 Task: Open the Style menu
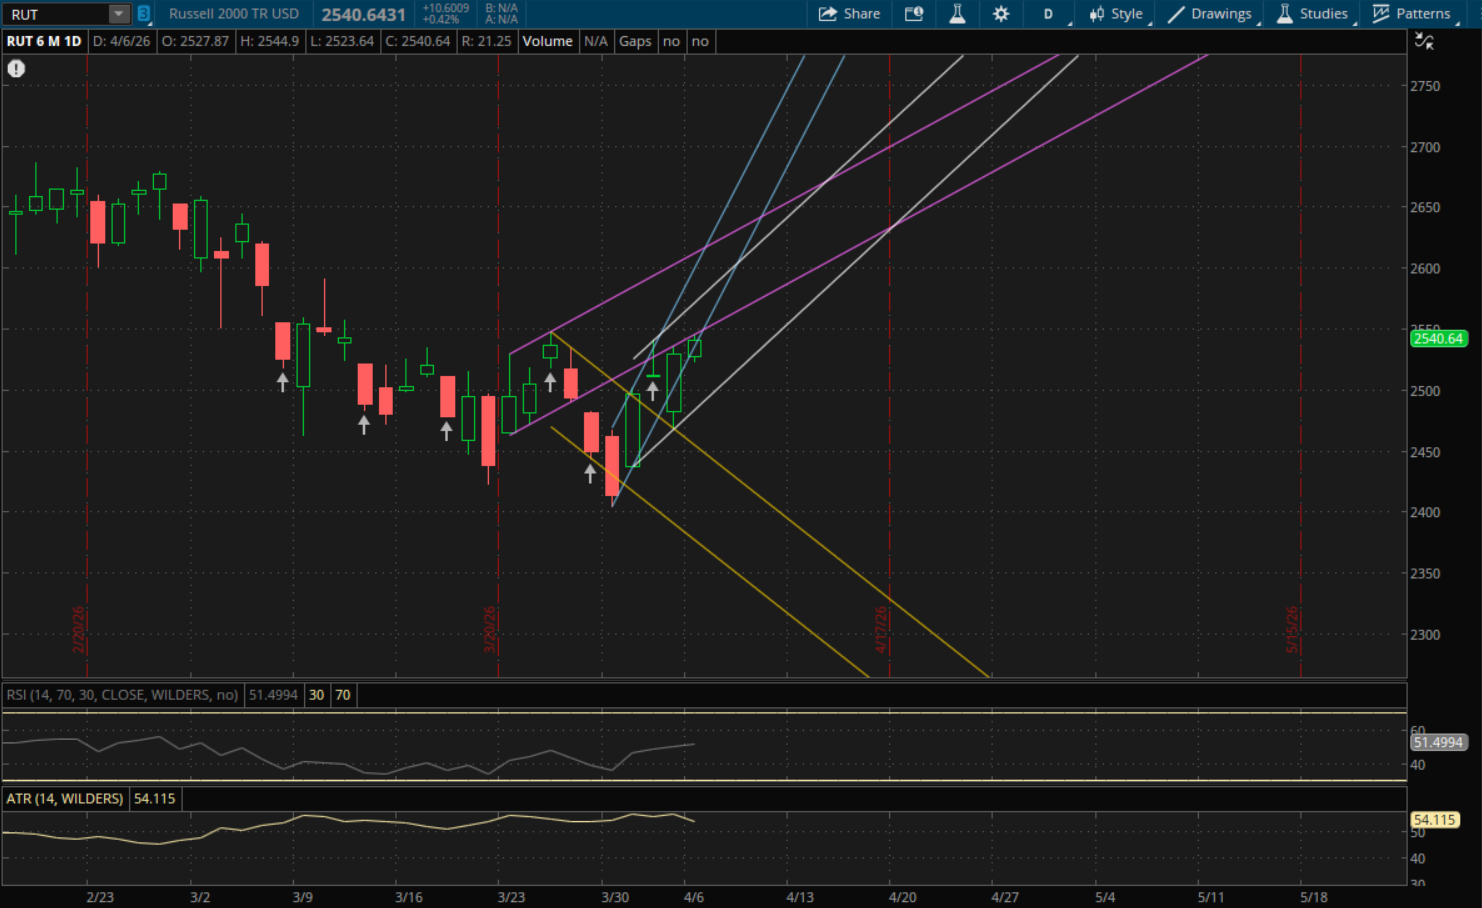pos(1116,14)
